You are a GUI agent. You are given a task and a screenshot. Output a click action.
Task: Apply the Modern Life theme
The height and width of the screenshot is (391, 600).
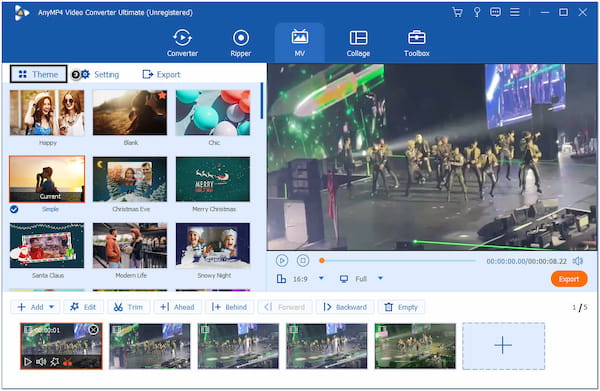130,246
